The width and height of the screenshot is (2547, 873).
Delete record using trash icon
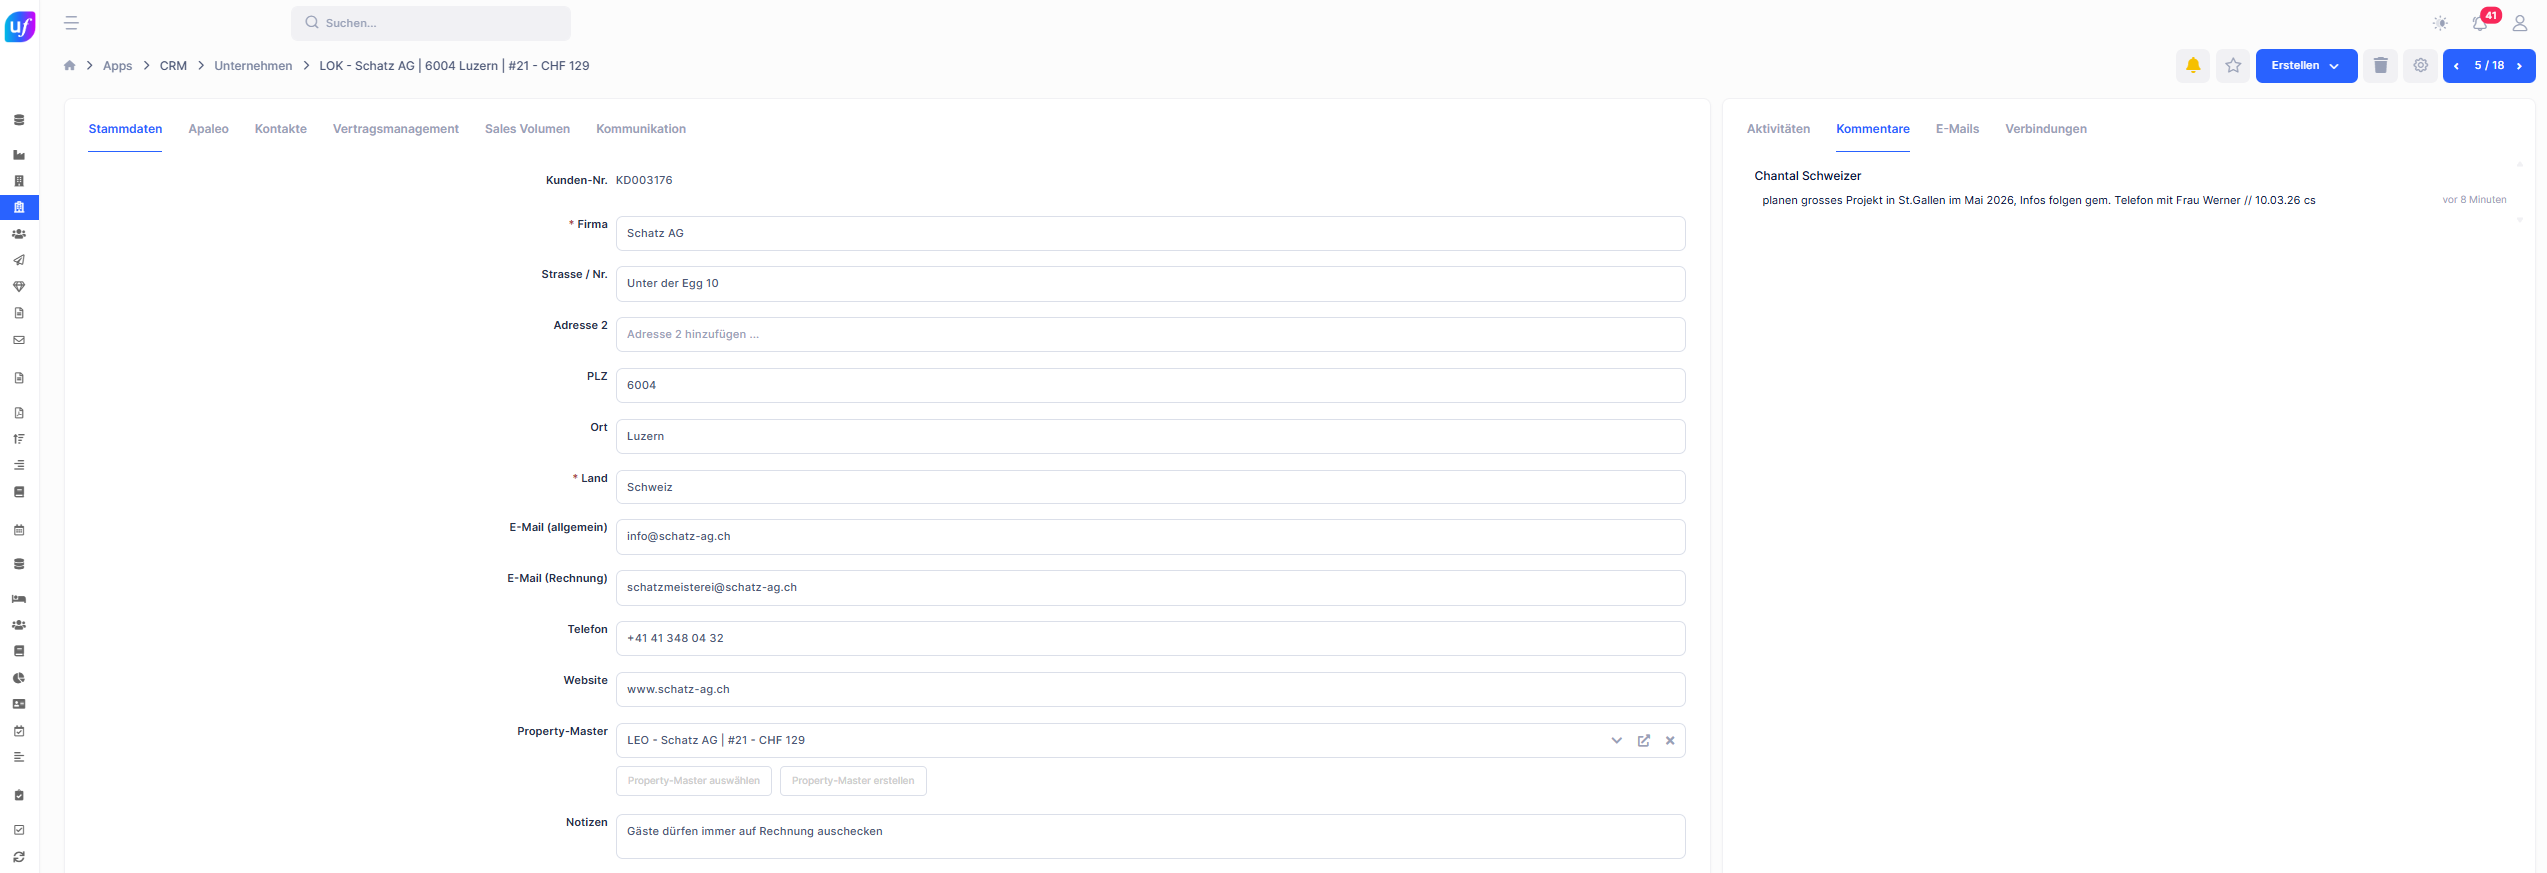click(x=2380, y=66)
